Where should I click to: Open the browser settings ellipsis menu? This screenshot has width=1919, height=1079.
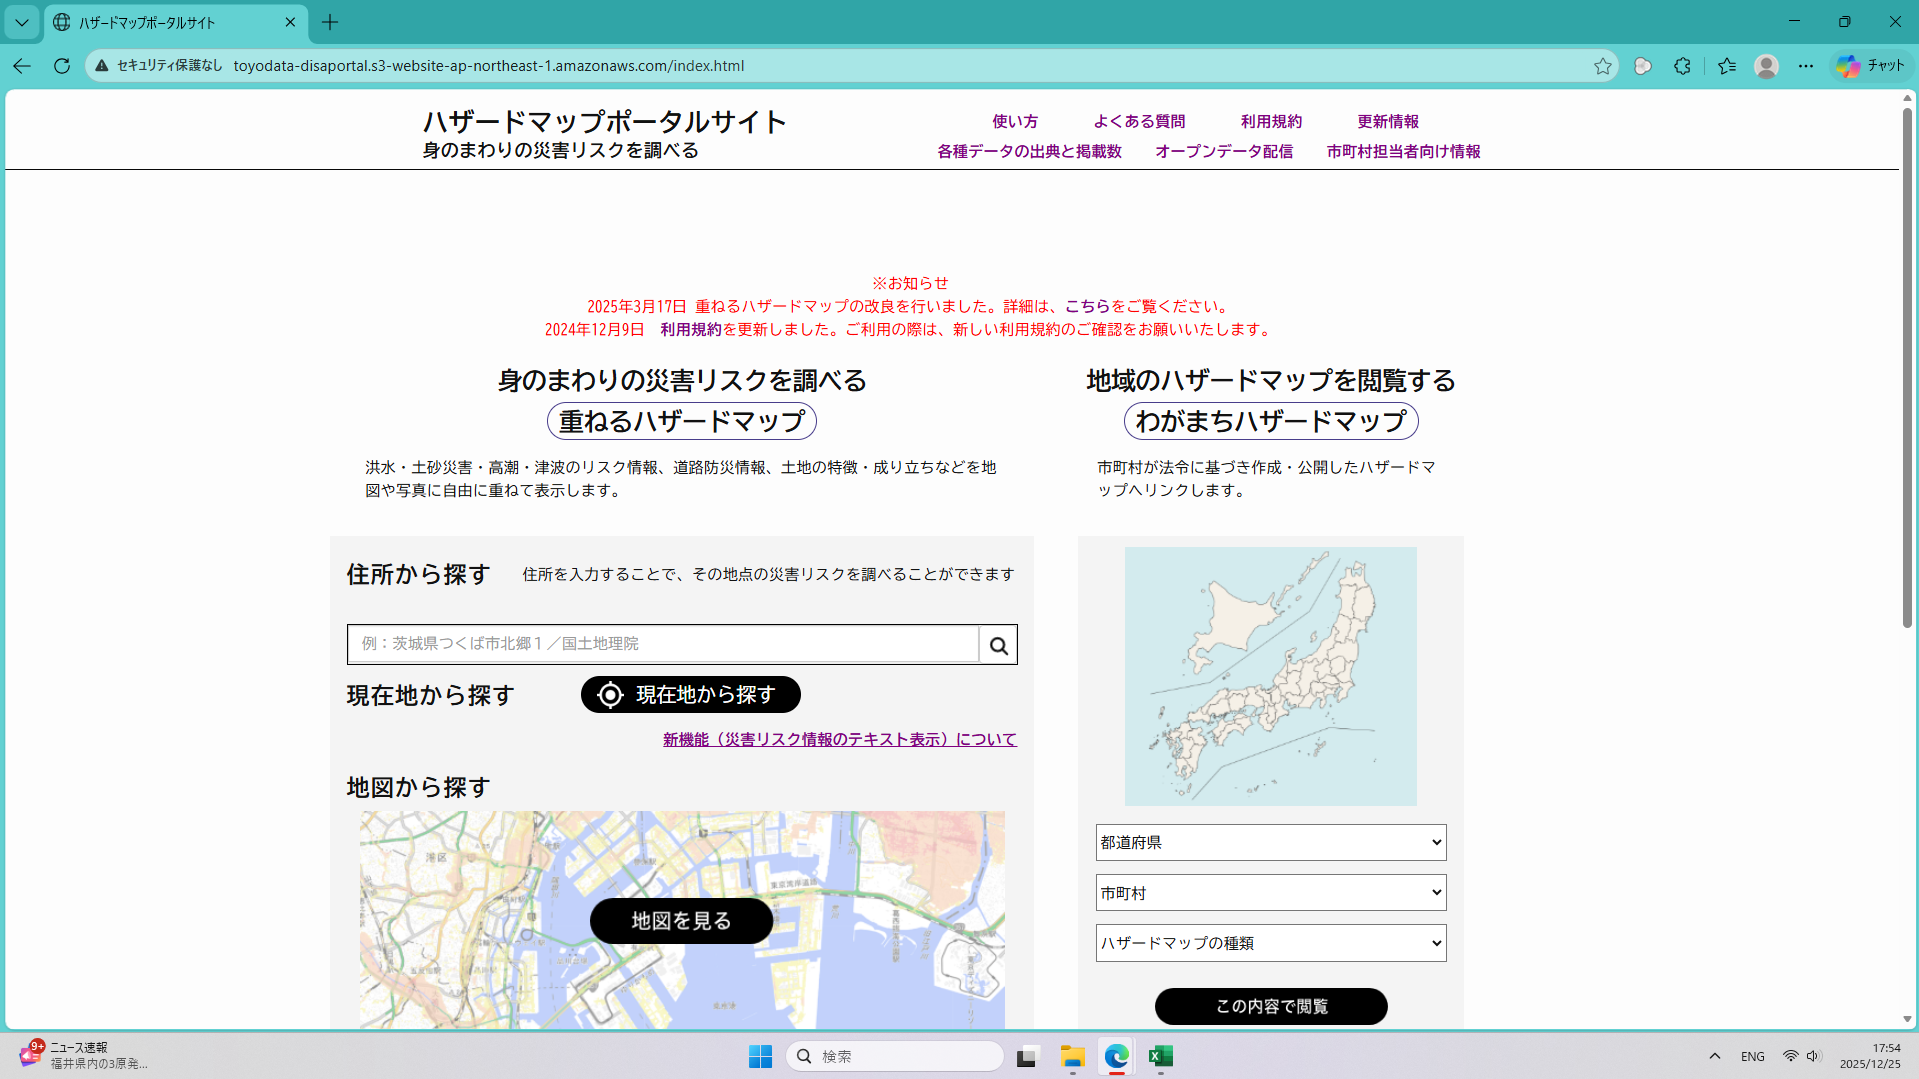point(1805,66)
